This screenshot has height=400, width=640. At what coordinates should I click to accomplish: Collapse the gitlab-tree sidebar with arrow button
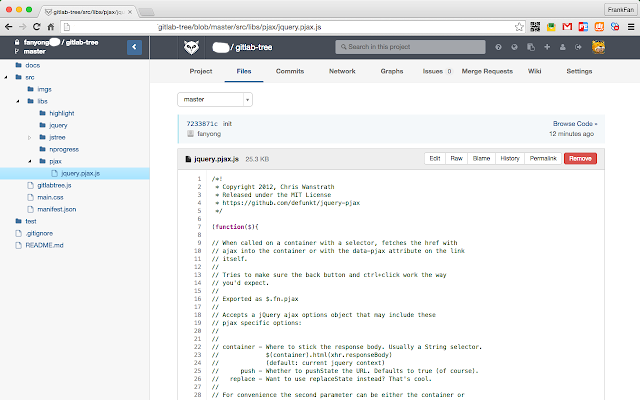click(x=134, y=47)
